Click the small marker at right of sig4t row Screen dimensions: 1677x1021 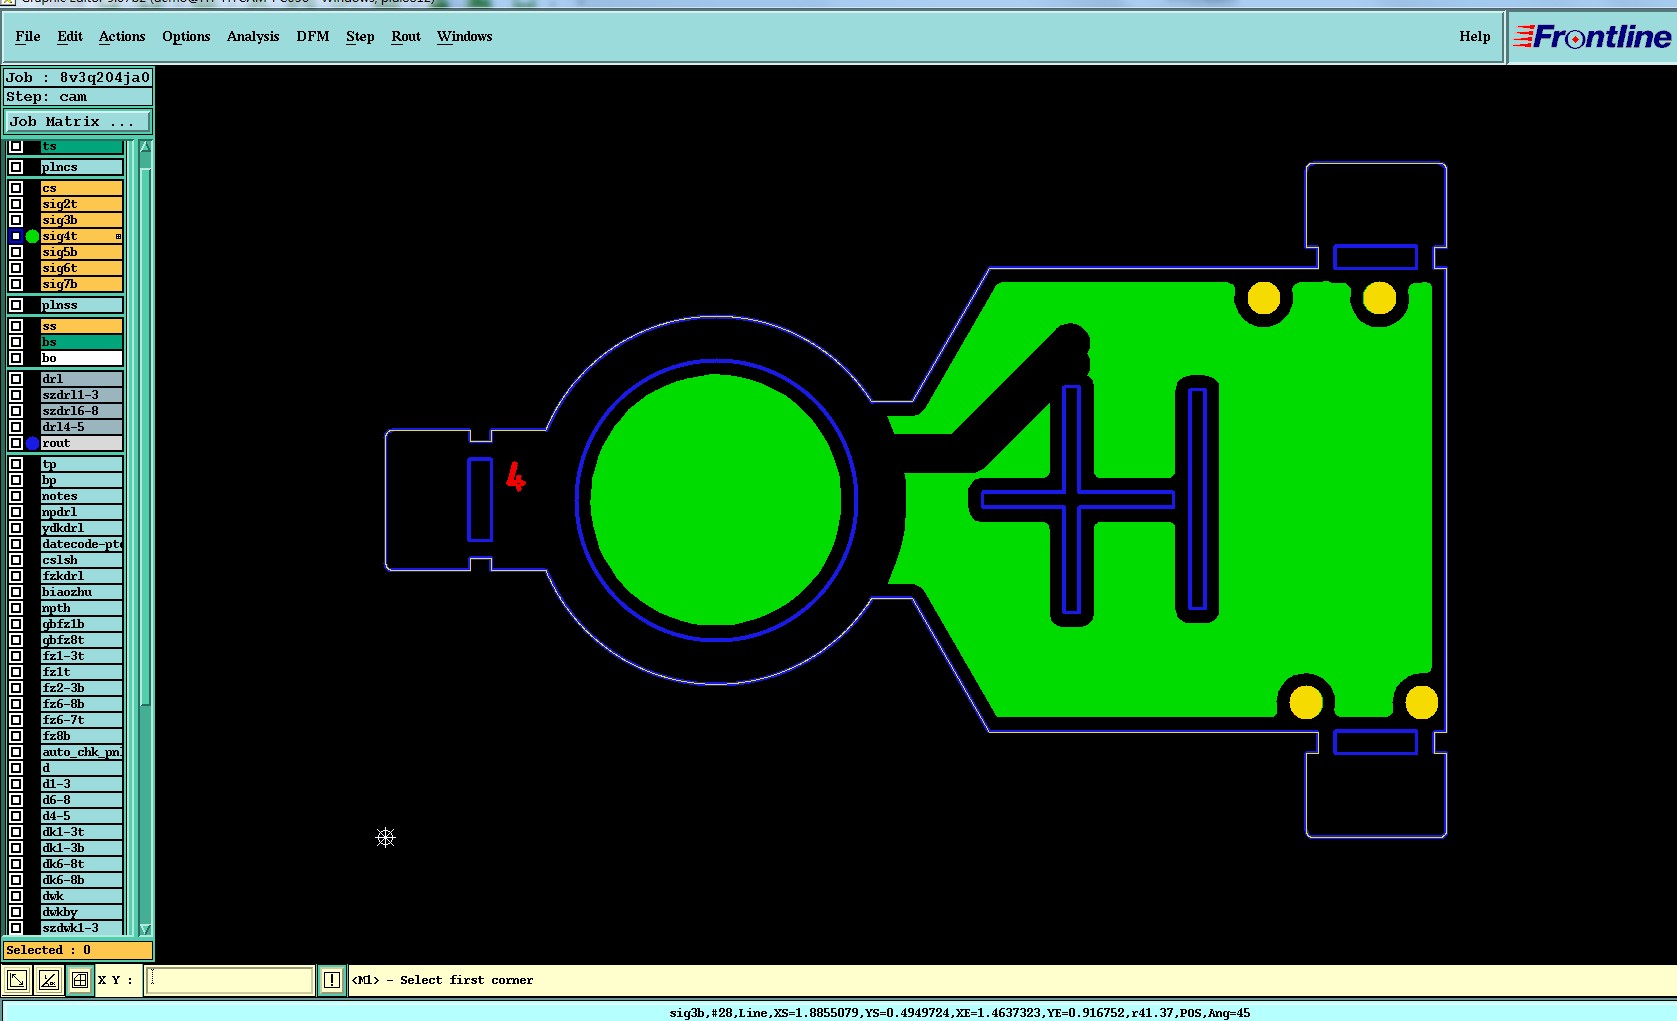click(x=118, y=236)
